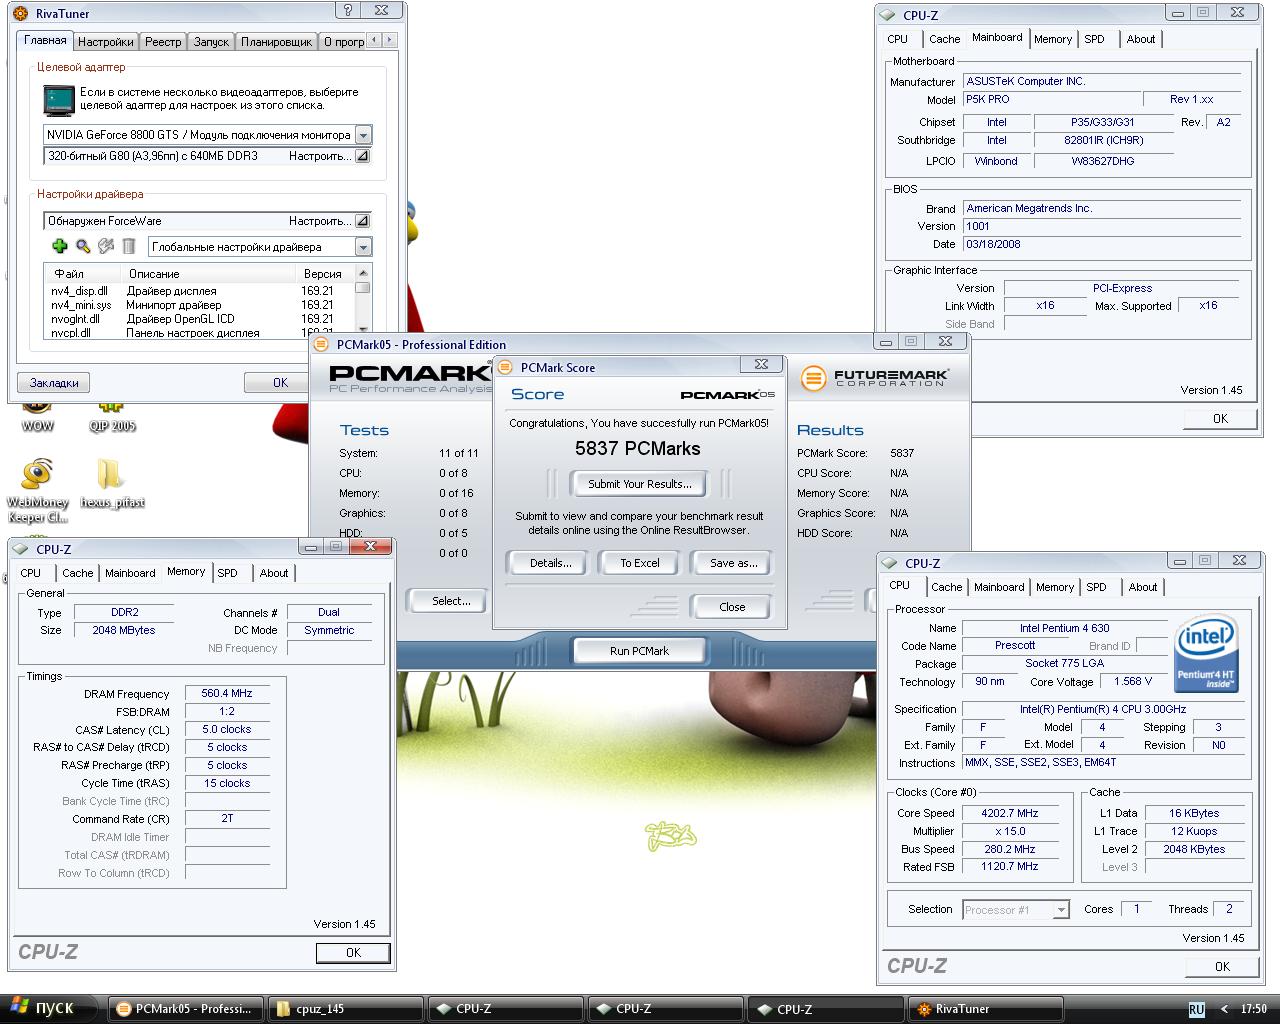Open the help question-mark button in RivaTuner title bar

(x=347, y=11)
